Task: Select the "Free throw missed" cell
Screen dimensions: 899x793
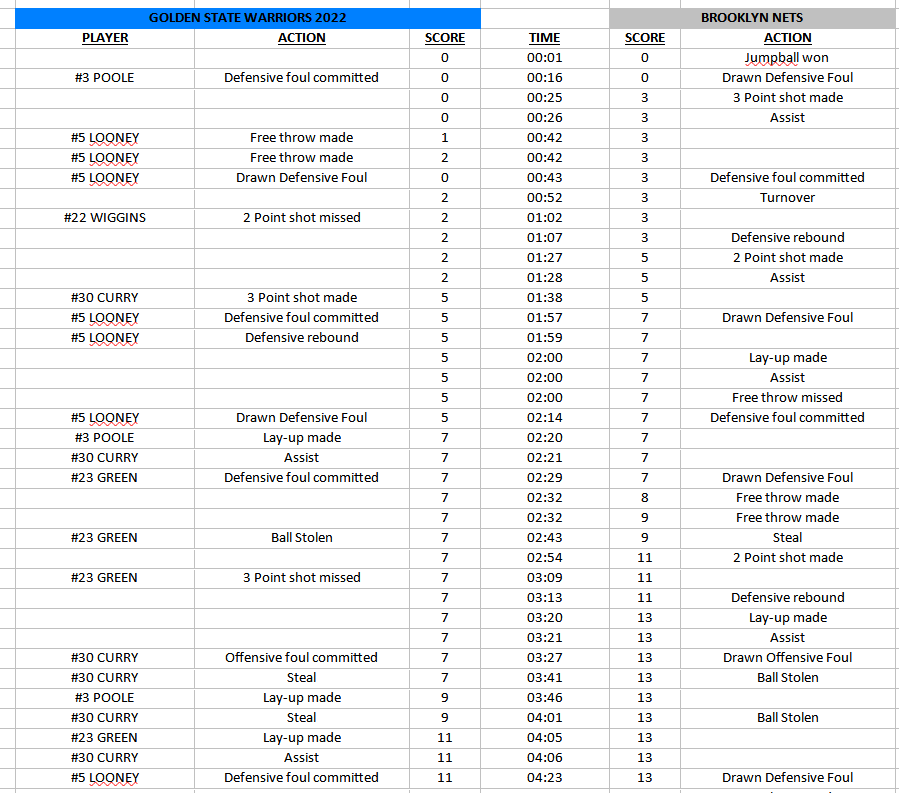Action: pos(788,398)
